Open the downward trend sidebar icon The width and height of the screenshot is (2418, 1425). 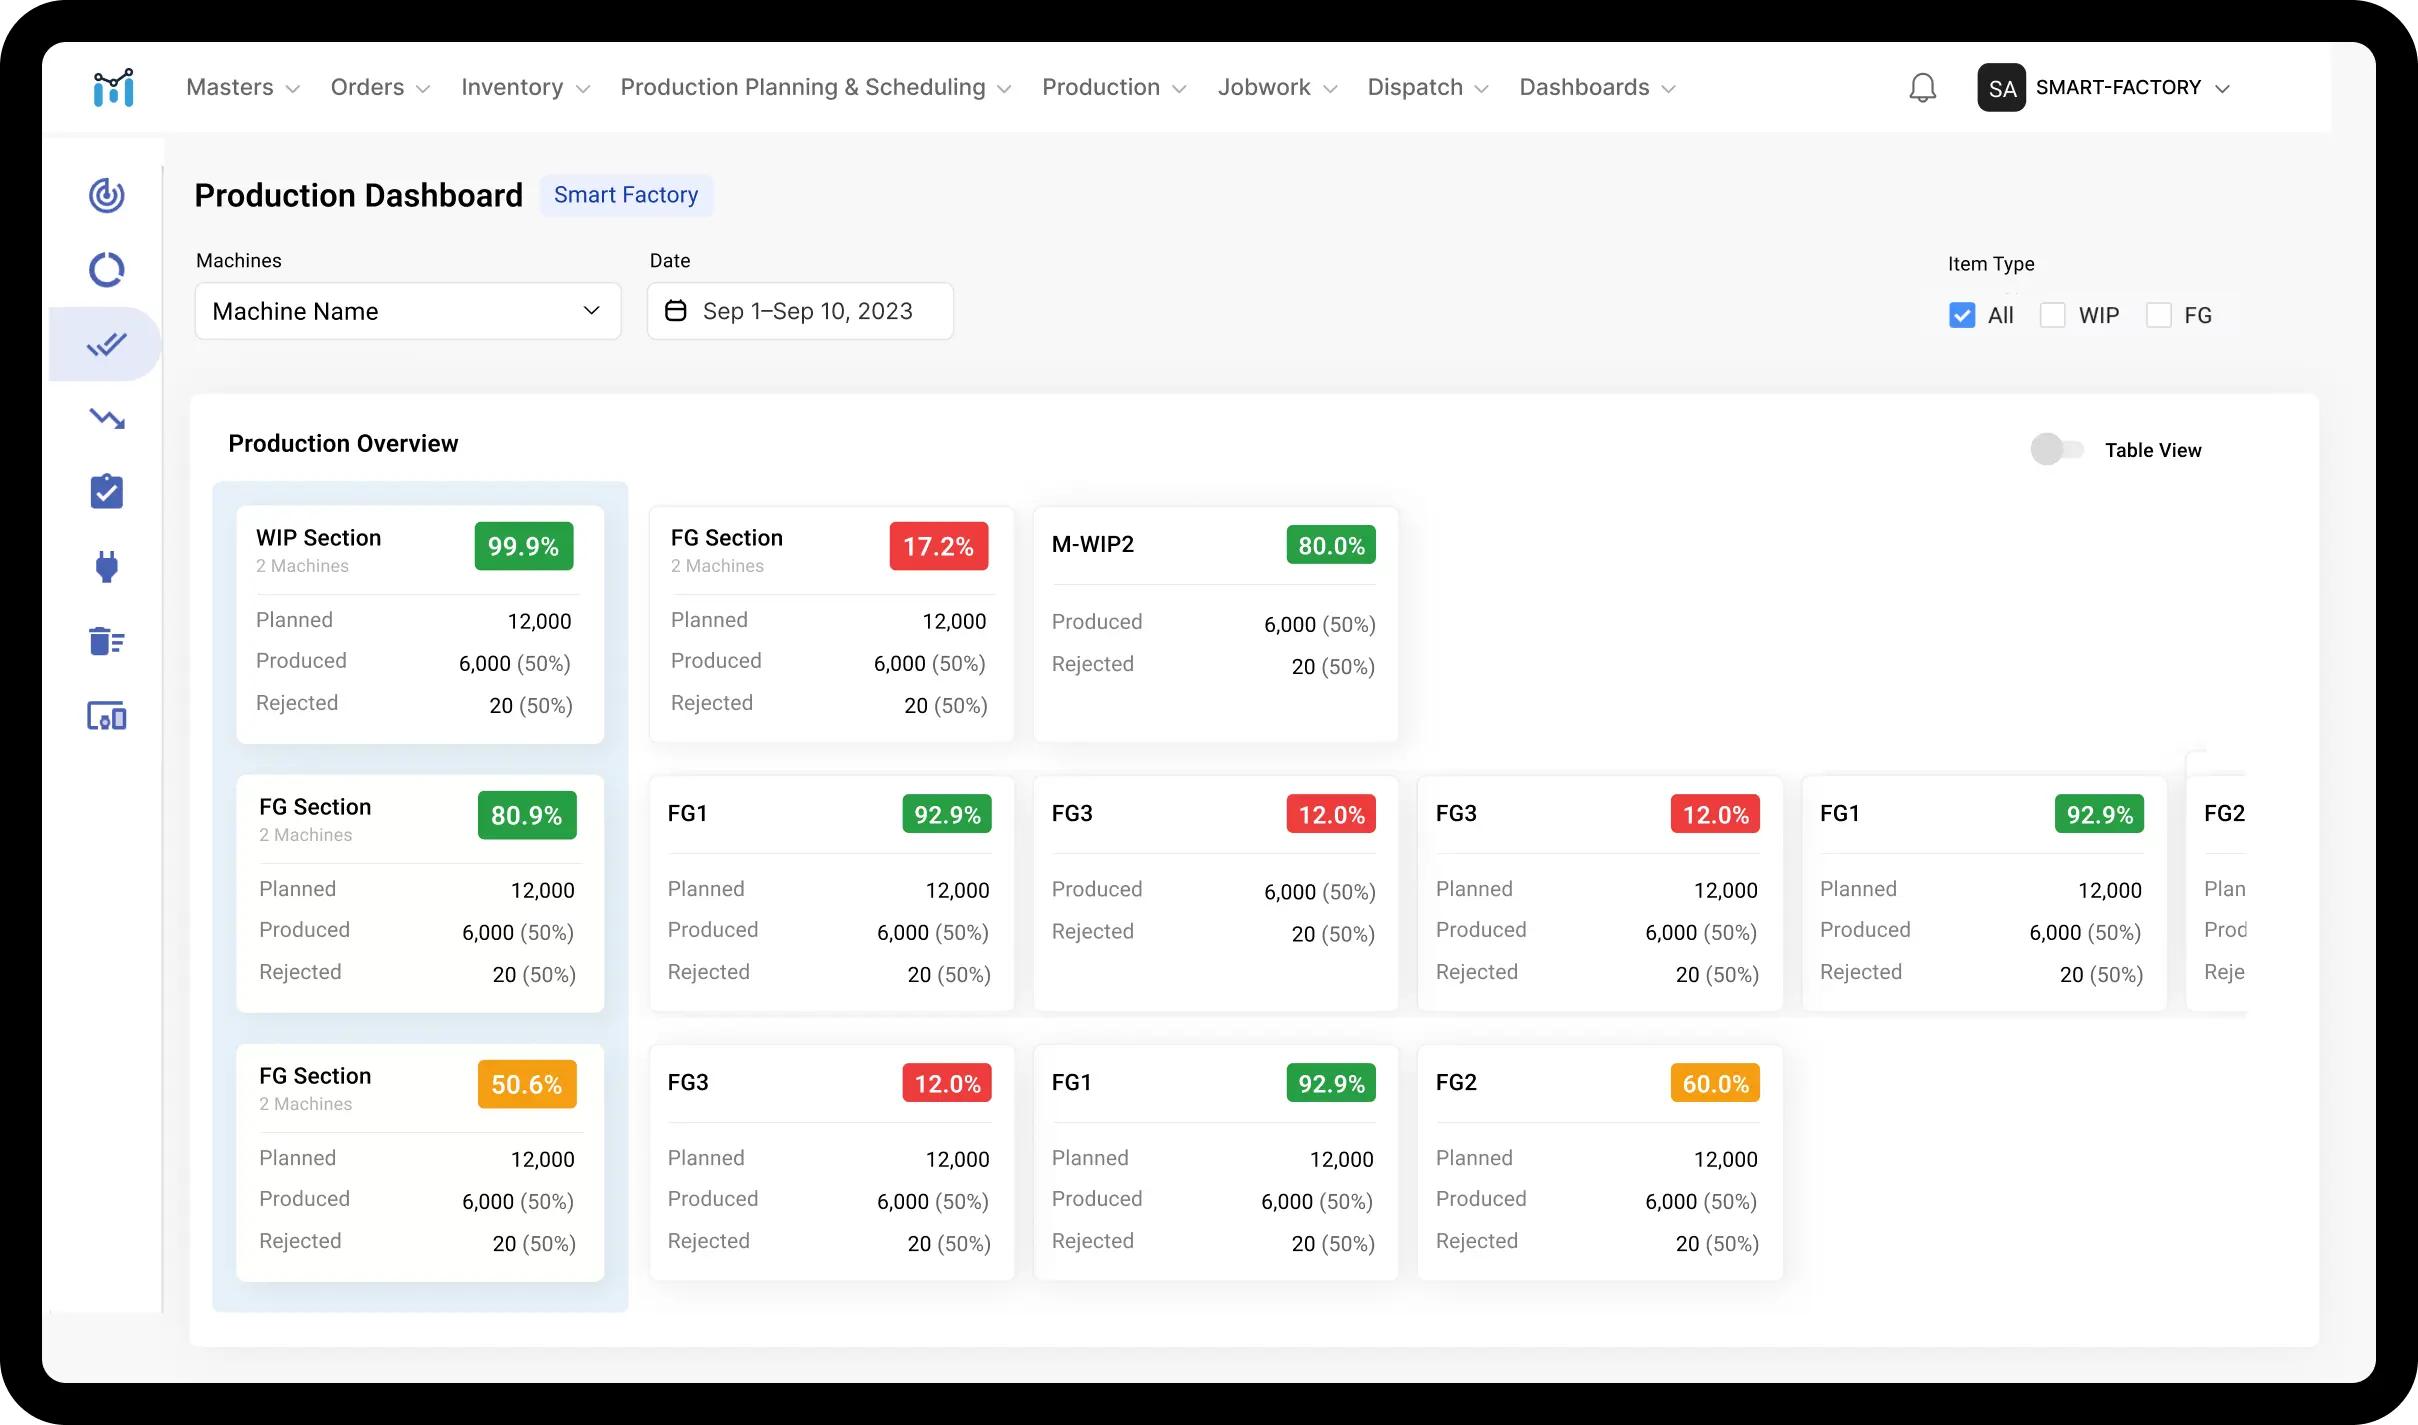[x=107, y=418]
